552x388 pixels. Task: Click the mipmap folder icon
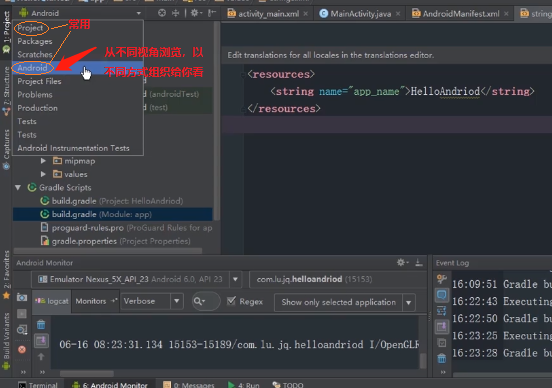[x=57, y=161]
